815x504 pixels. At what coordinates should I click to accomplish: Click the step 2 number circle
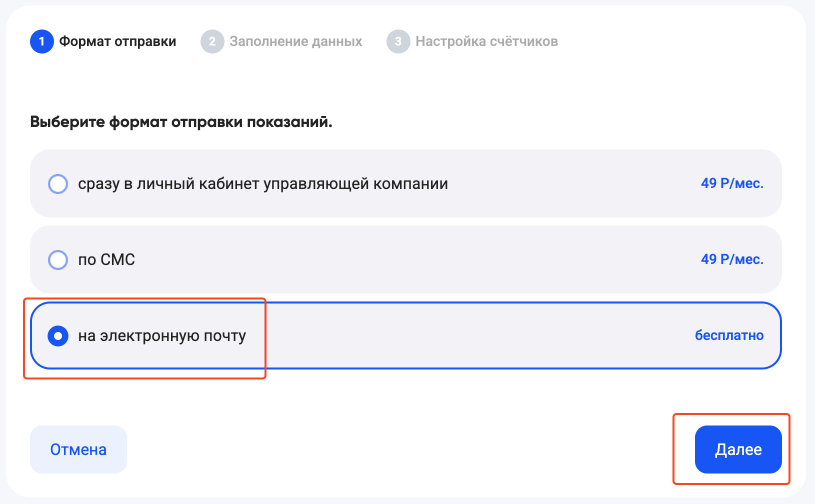click(211, 41)
